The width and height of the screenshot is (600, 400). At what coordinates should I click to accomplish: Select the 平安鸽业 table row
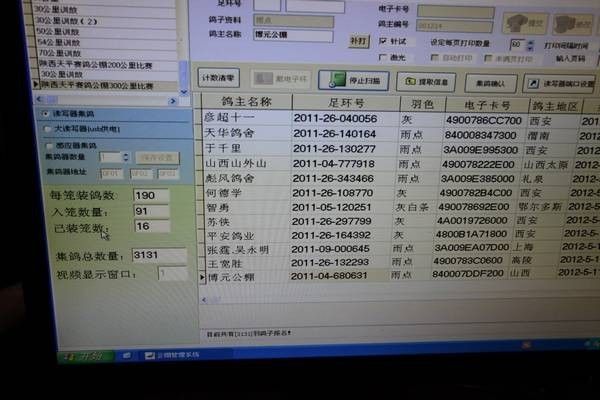400,235
